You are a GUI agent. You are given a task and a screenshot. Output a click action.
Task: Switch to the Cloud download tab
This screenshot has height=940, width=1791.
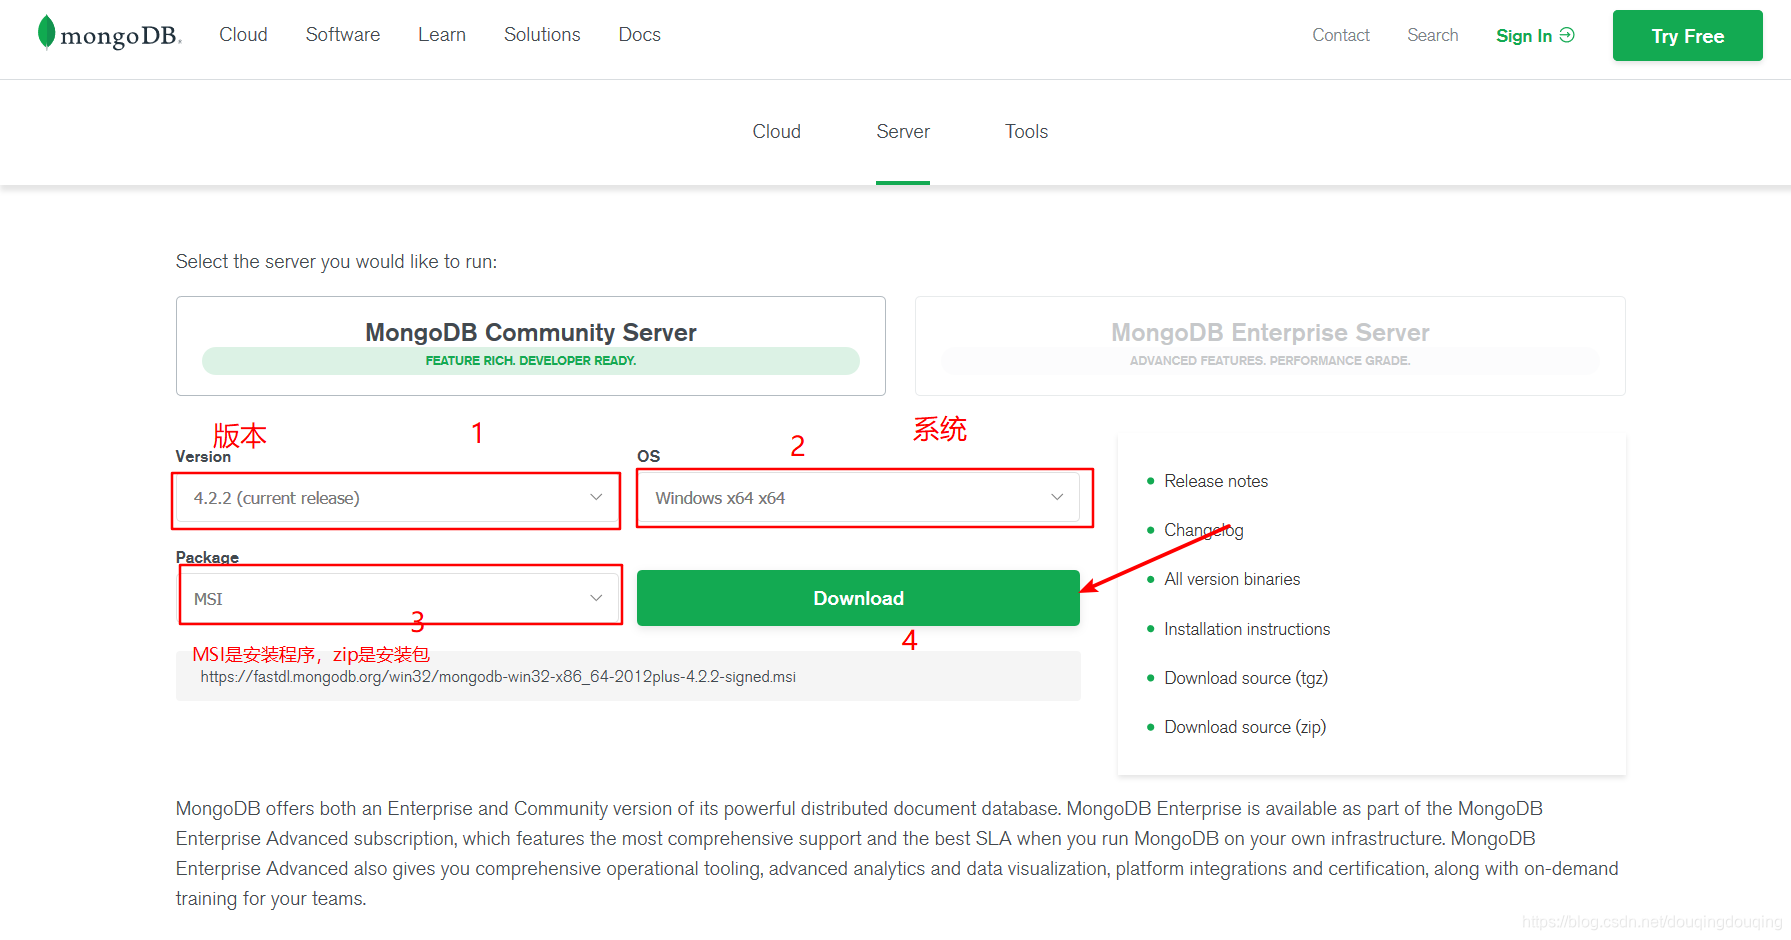coord(777,131)
